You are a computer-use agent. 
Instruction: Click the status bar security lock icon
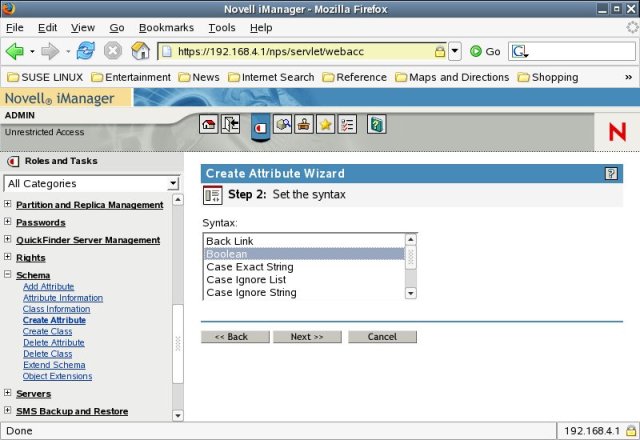pyautogui.click(x=631, y=431)
